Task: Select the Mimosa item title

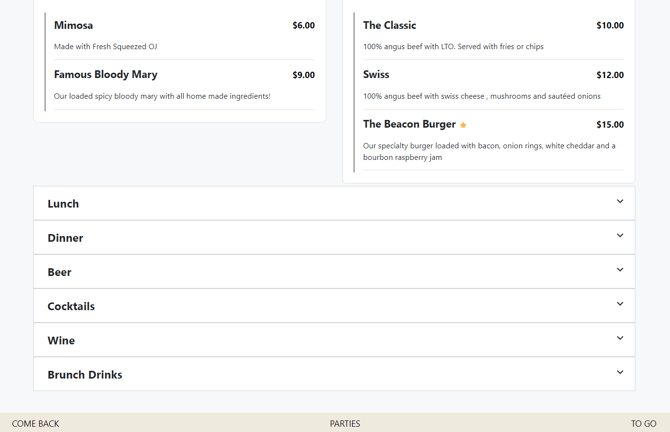Action: 73,25
